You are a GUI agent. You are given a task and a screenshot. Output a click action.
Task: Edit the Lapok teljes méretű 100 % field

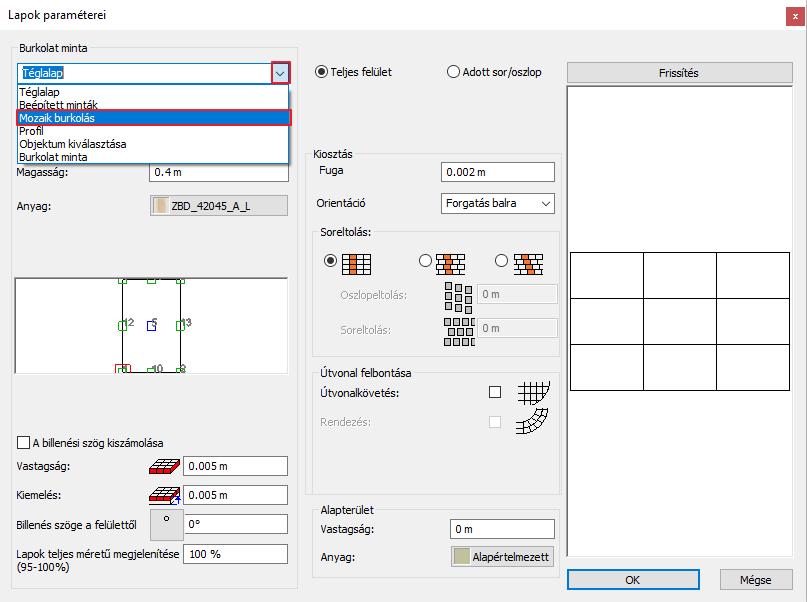pos(235,554)
